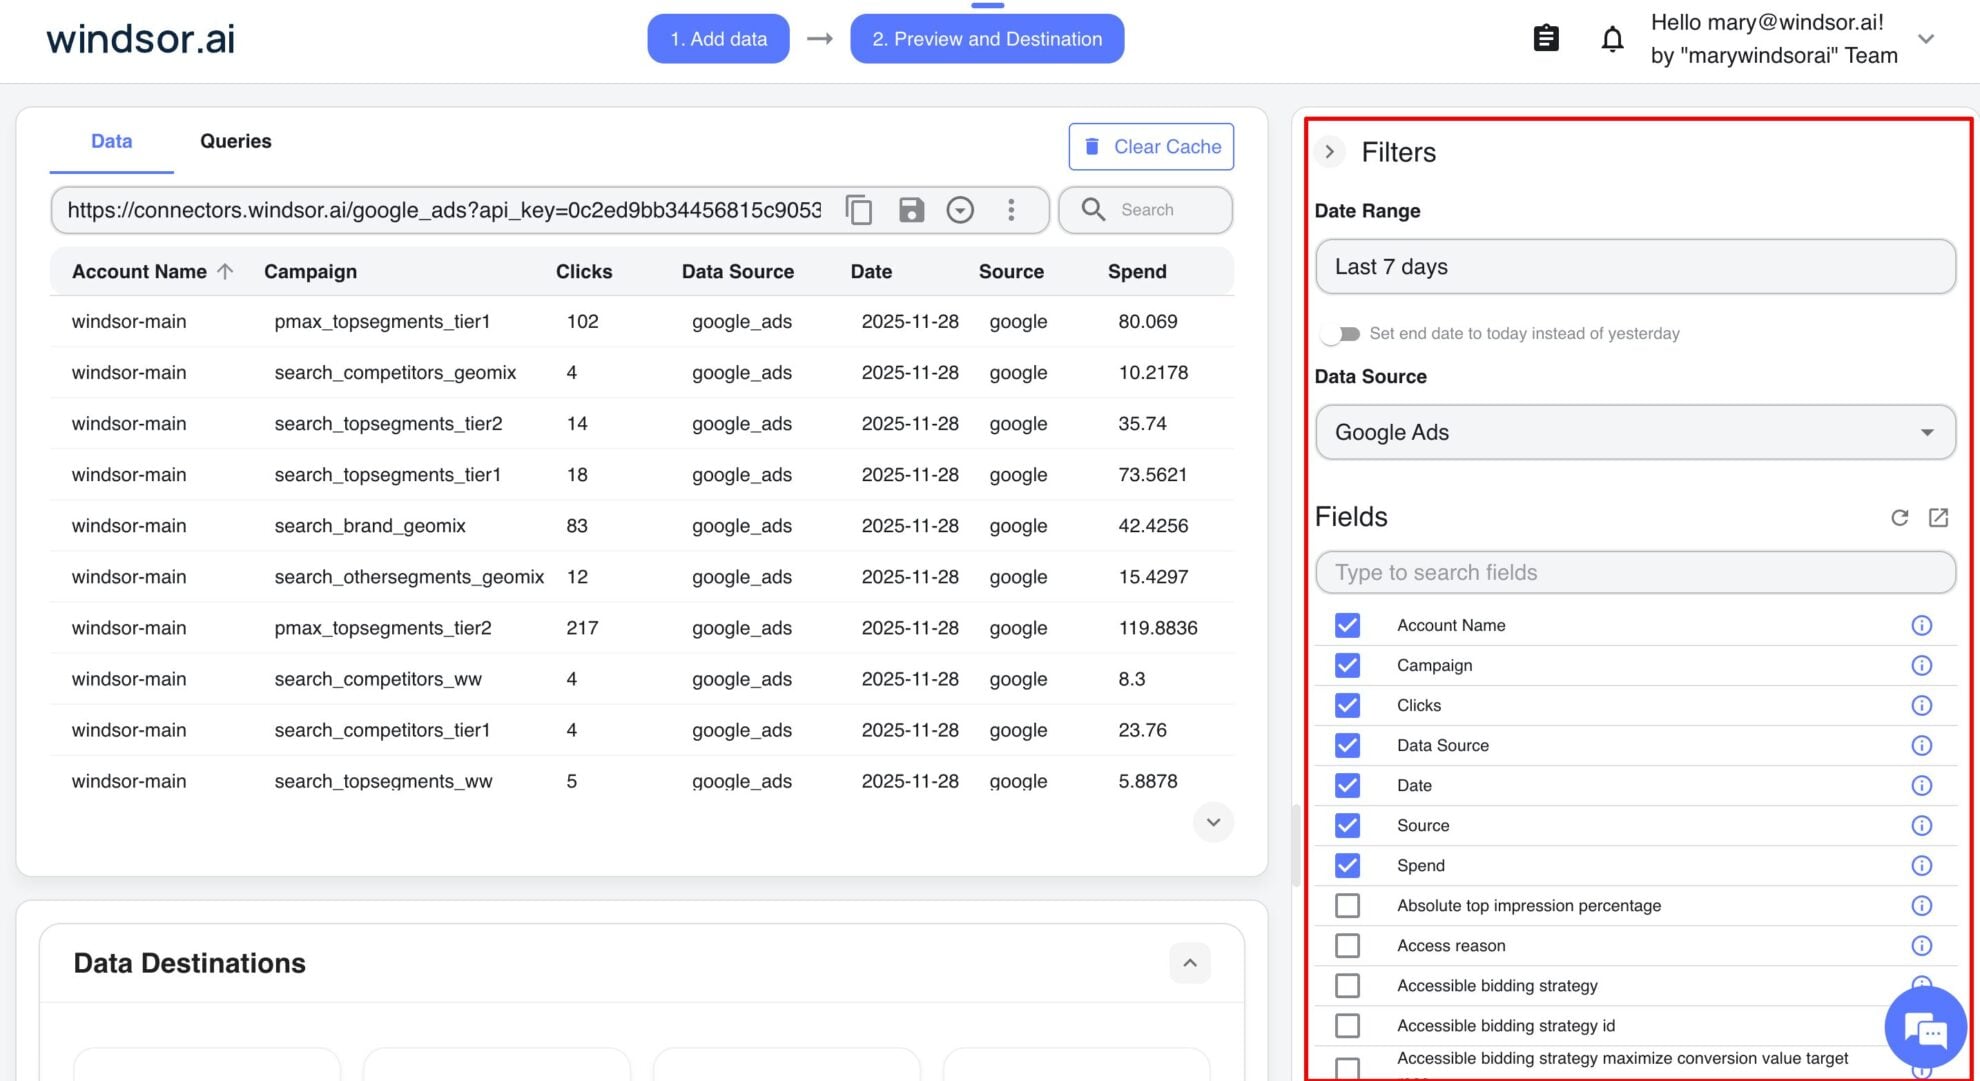This screenshot has width=1980, height=1081.
Task: Open the notifications bell
Action: coord(1612,39)
